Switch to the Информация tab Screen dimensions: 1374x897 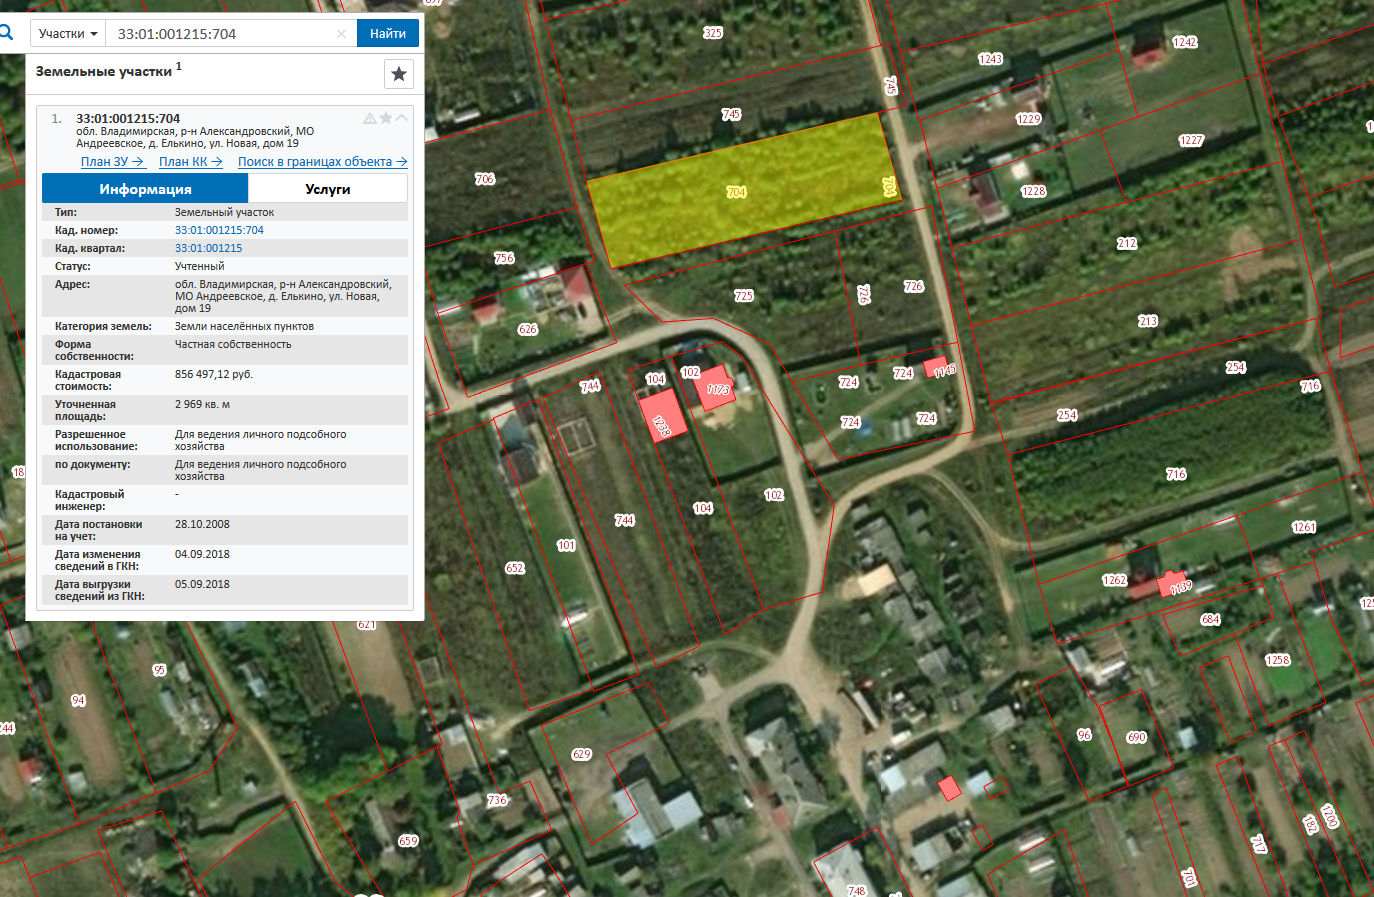click(145, 189)
